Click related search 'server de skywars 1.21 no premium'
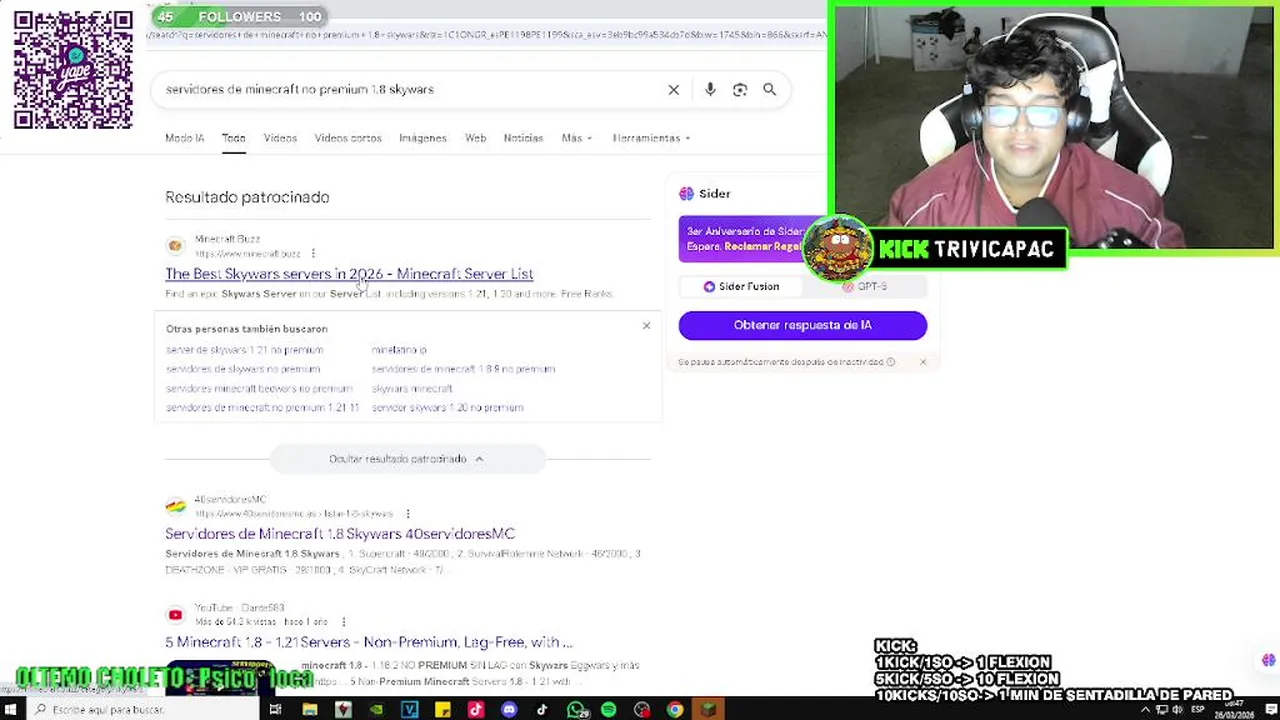Viewport: 1280px width, 720px height. 245,350
